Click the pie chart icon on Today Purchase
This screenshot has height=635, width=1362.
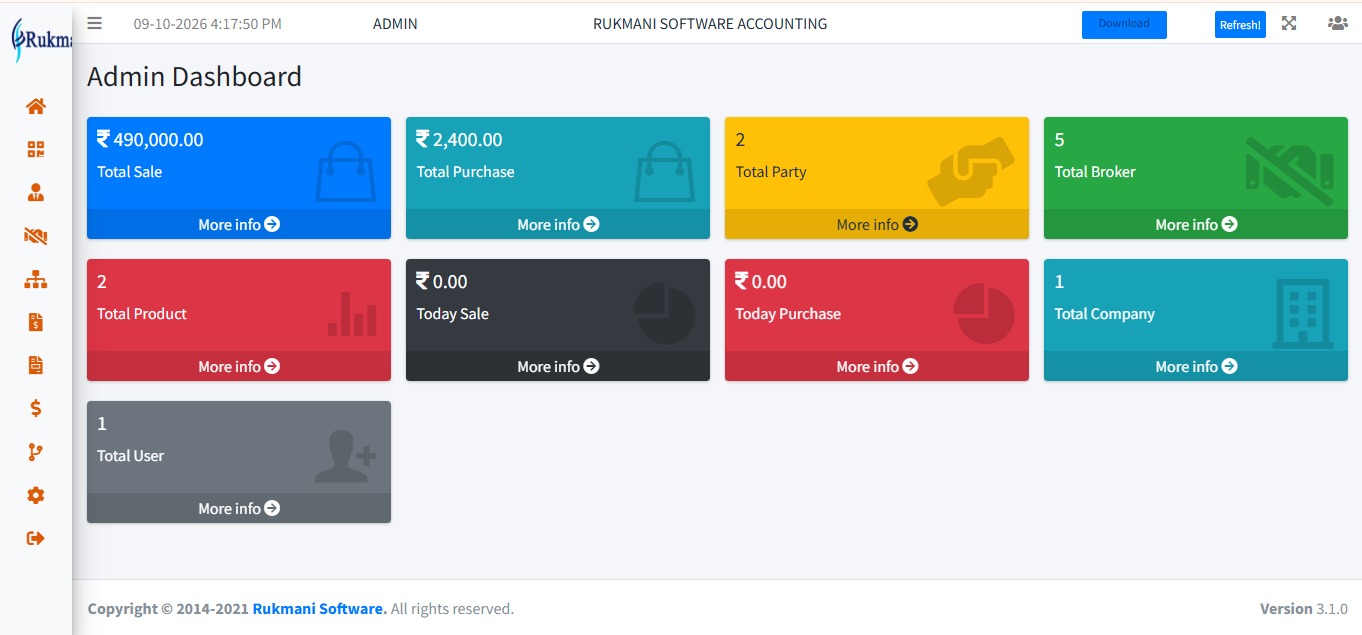984,313
